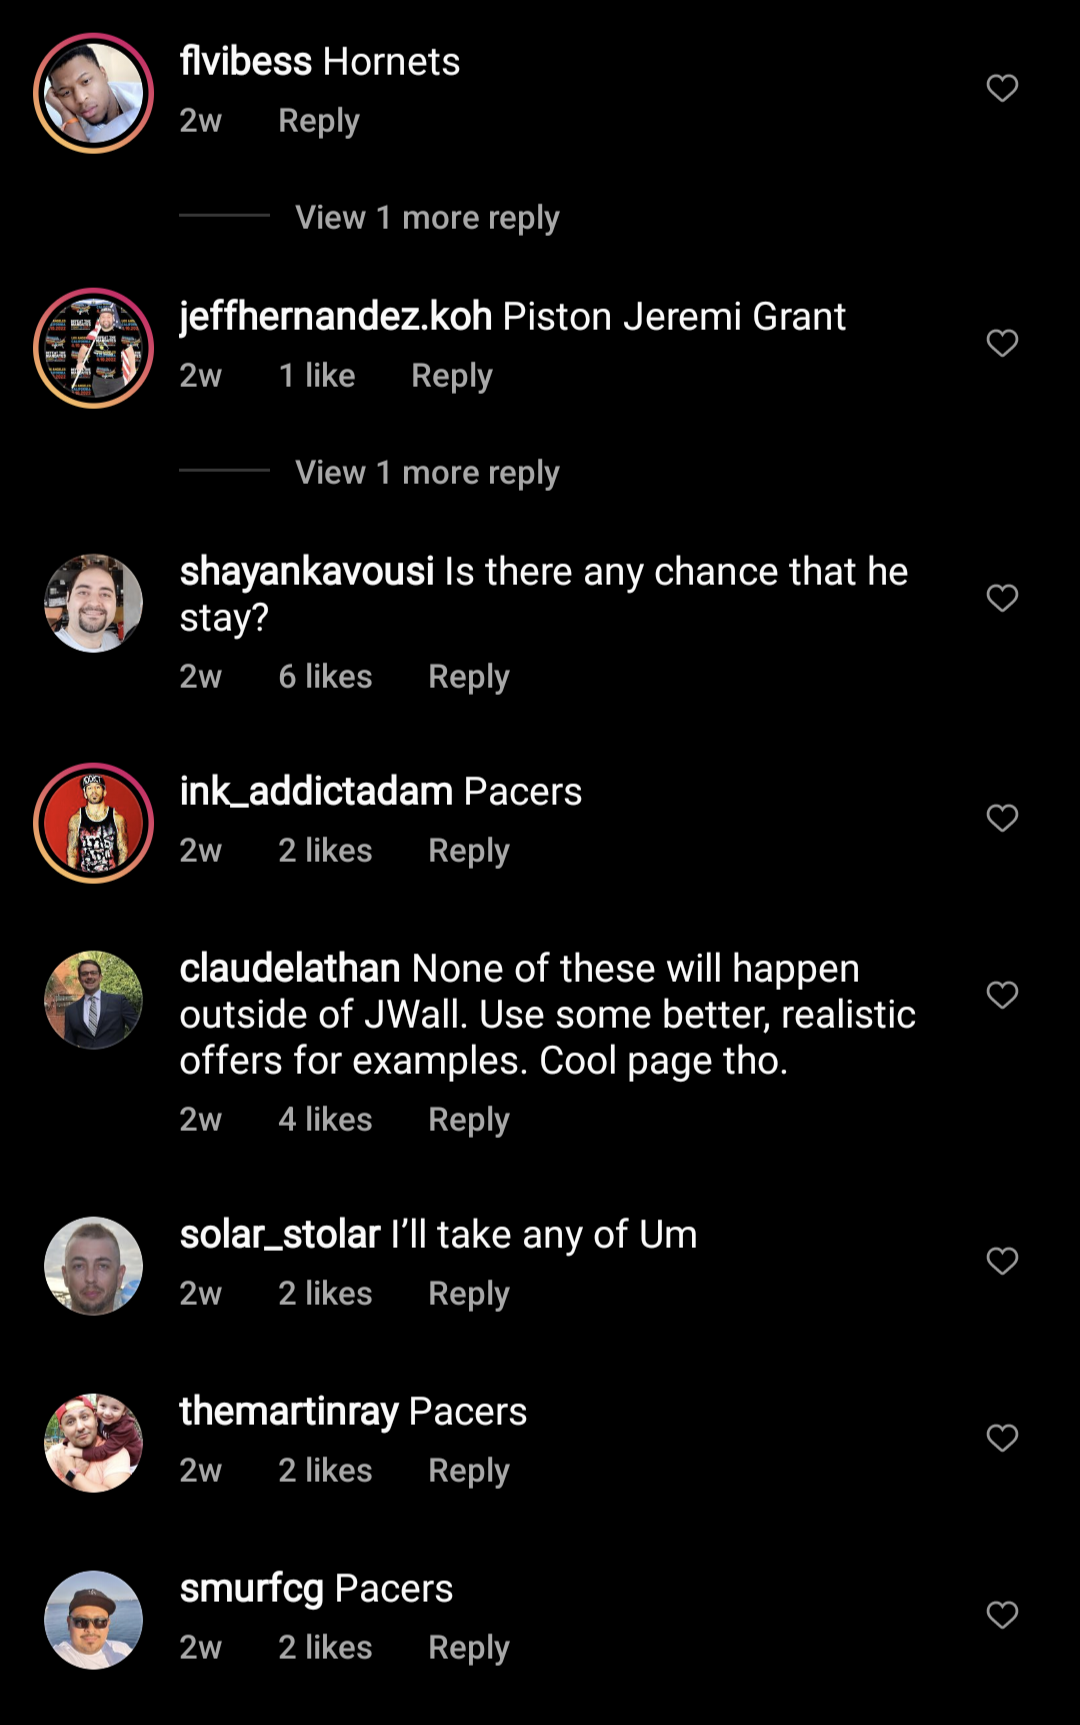
Task: Expand more replies under flvibess comment
Action: tap(427, 217)
